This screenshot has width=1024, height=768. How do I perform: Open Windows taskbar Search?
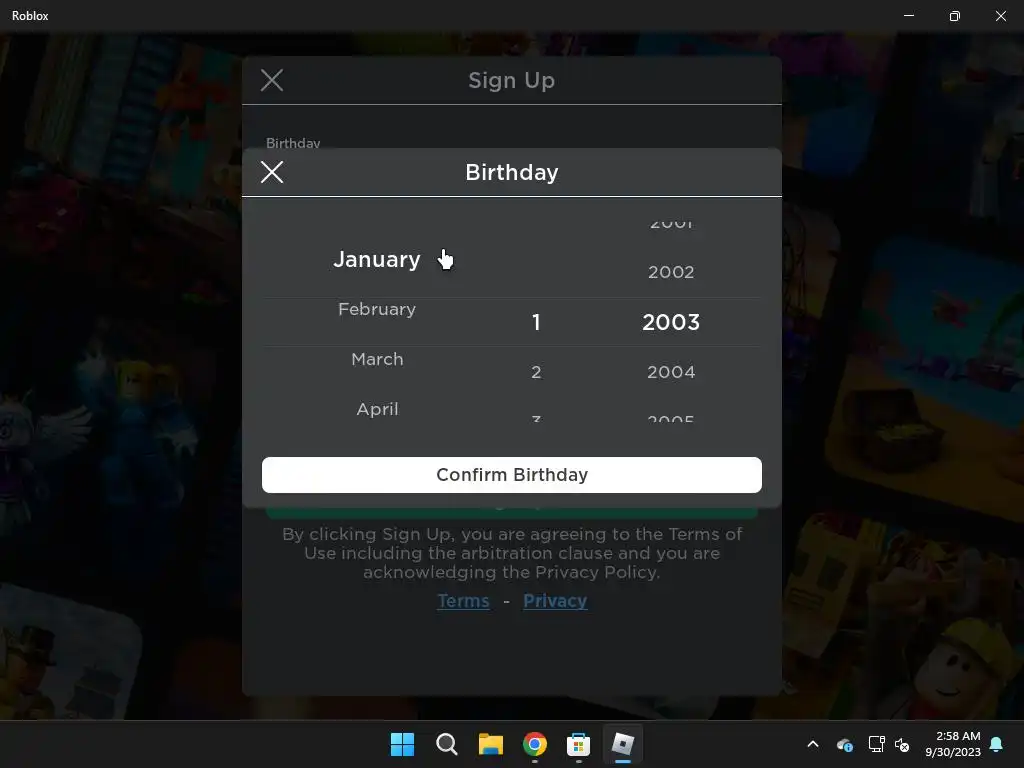[447, 744]
